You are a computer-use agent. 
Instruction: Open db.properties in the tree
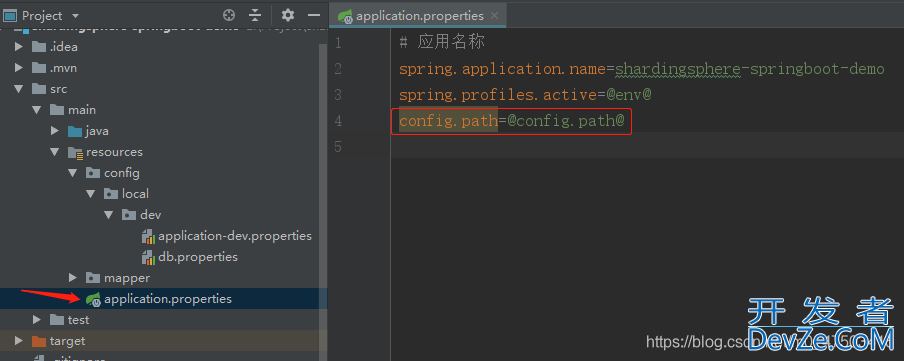198,257
